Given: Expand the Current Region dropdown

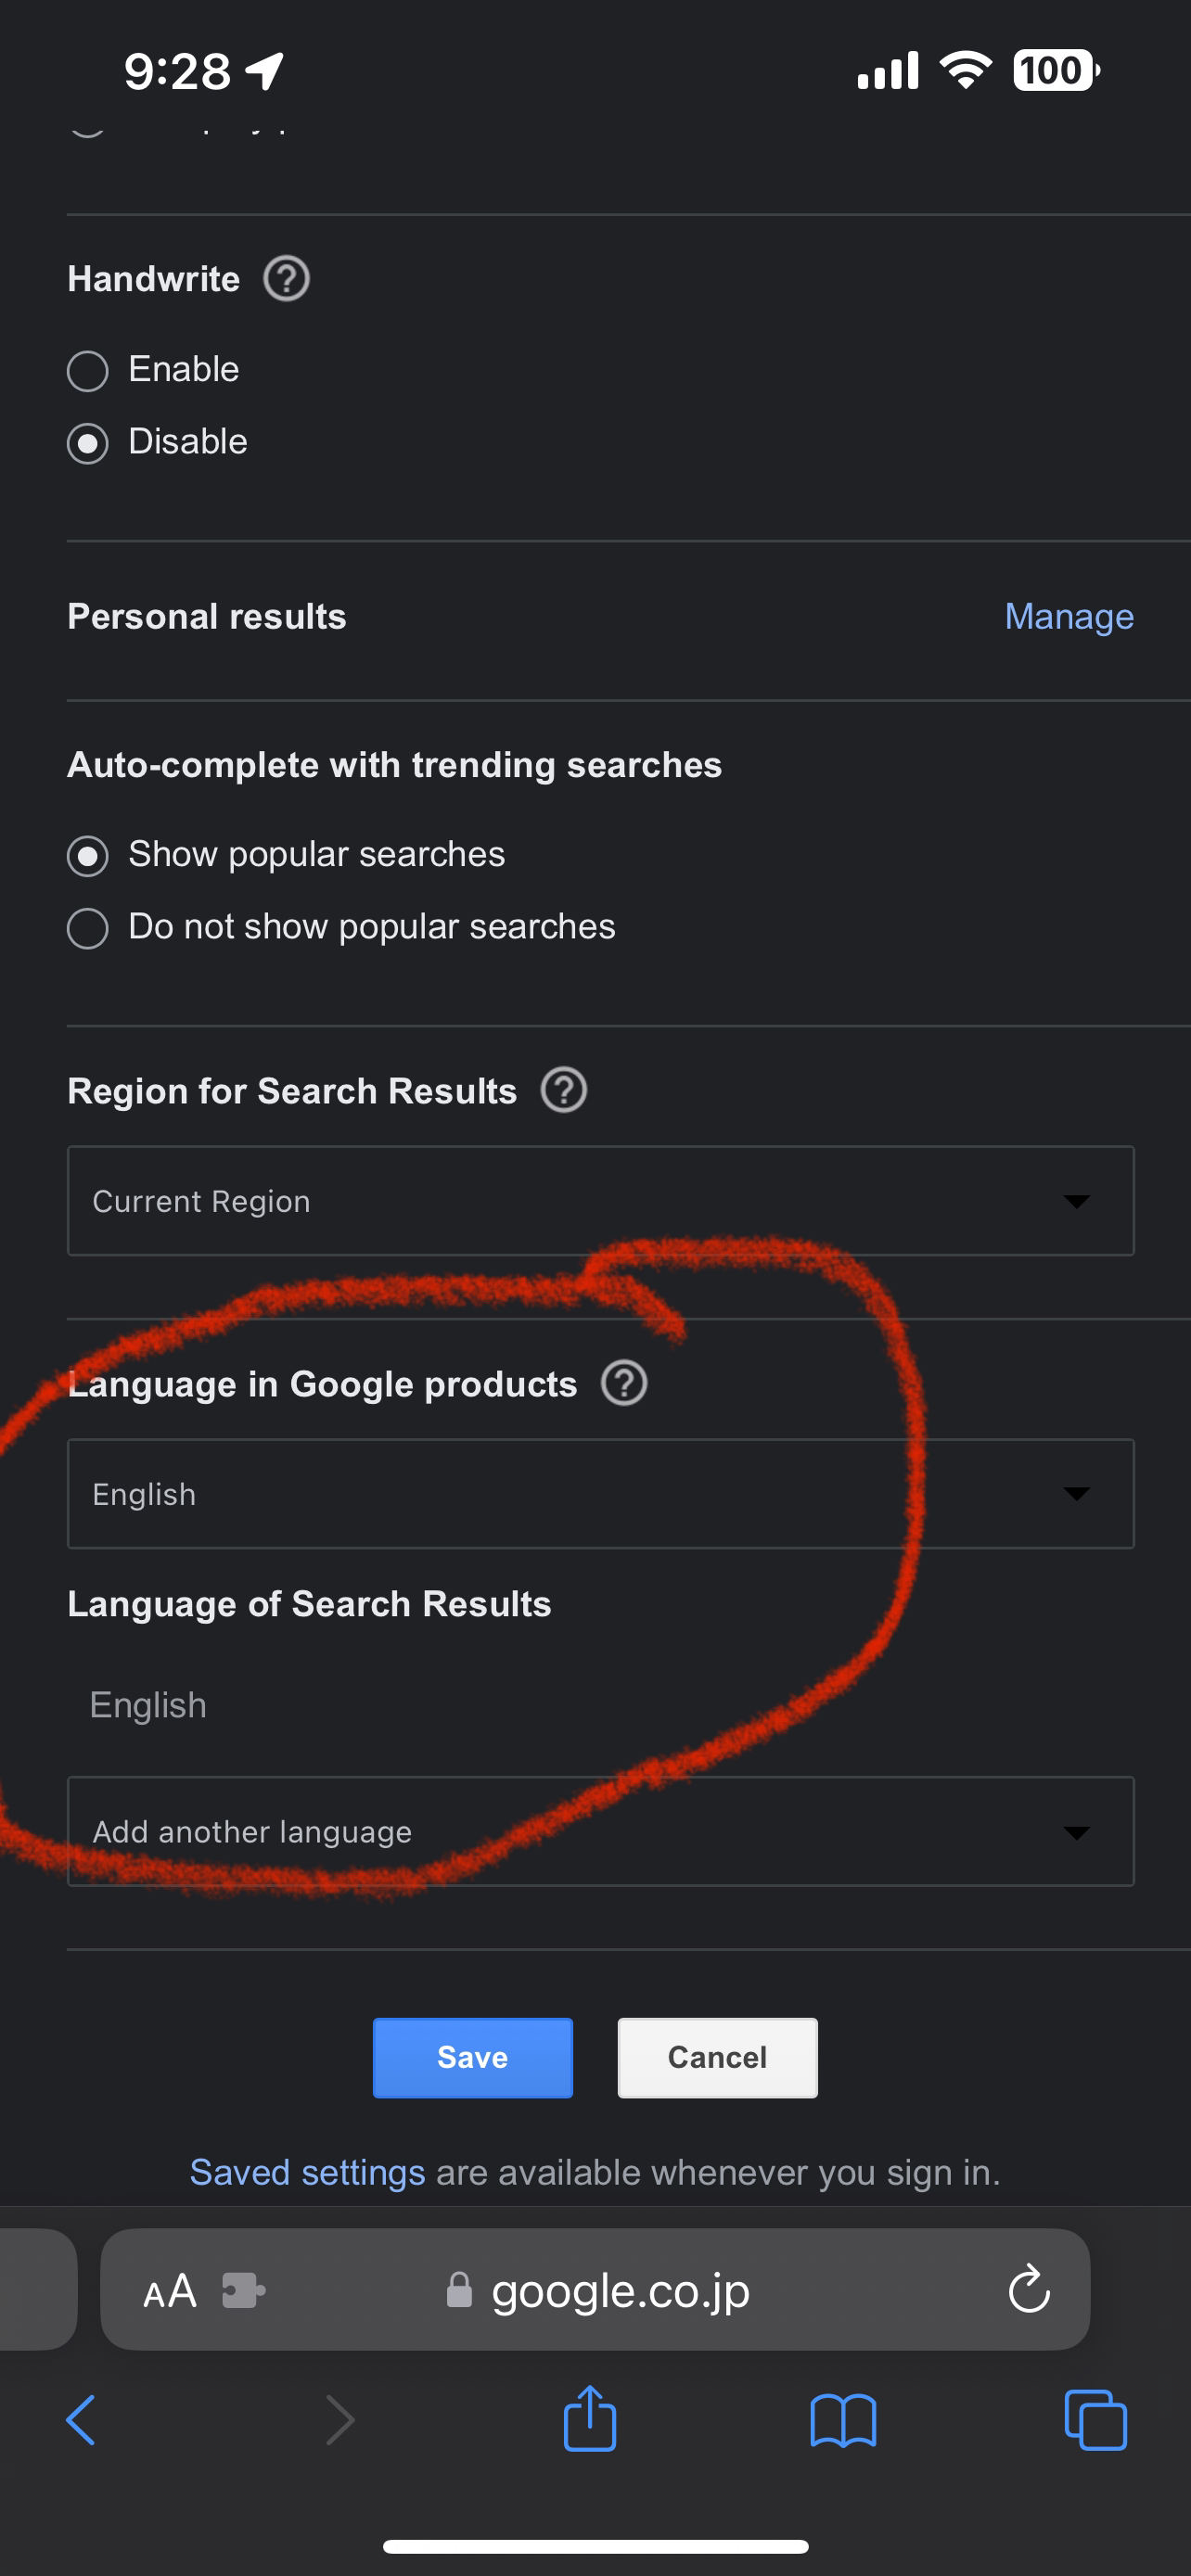Looking at the screenshot, I should click(x=600, y=1200).
